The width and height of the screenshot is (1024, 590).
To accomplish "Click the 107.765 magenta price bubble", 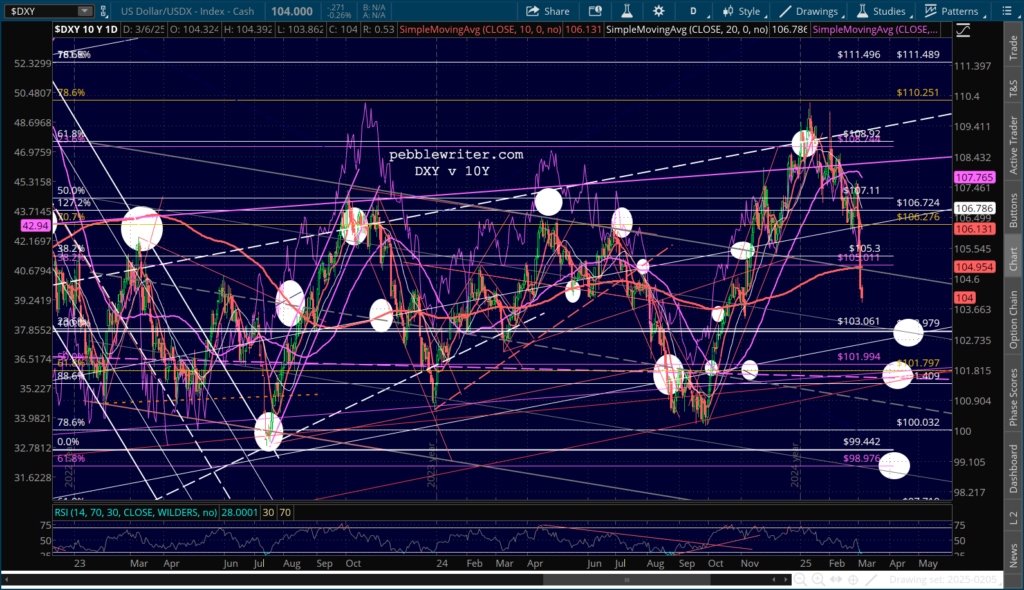I will pyautogui.click(x=974, y=177).
